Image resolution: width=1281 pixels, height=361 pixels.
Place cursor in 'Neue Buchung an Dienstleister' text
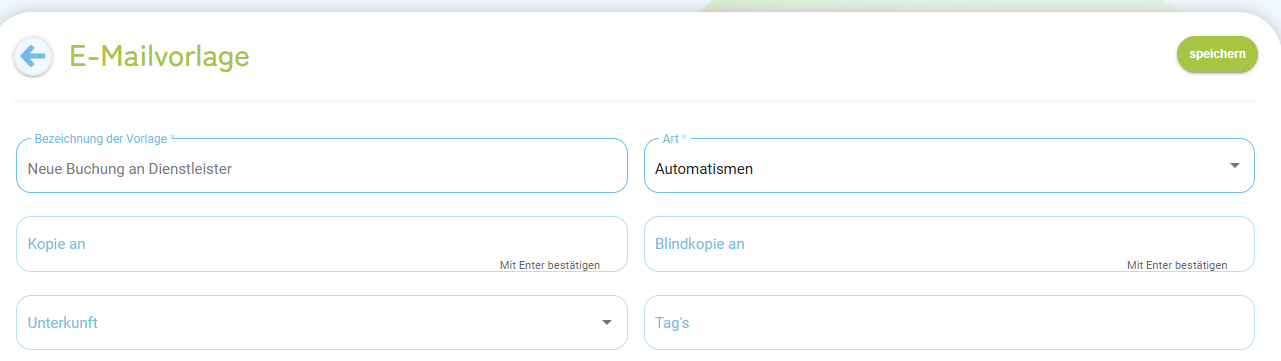tap(130, 169)
